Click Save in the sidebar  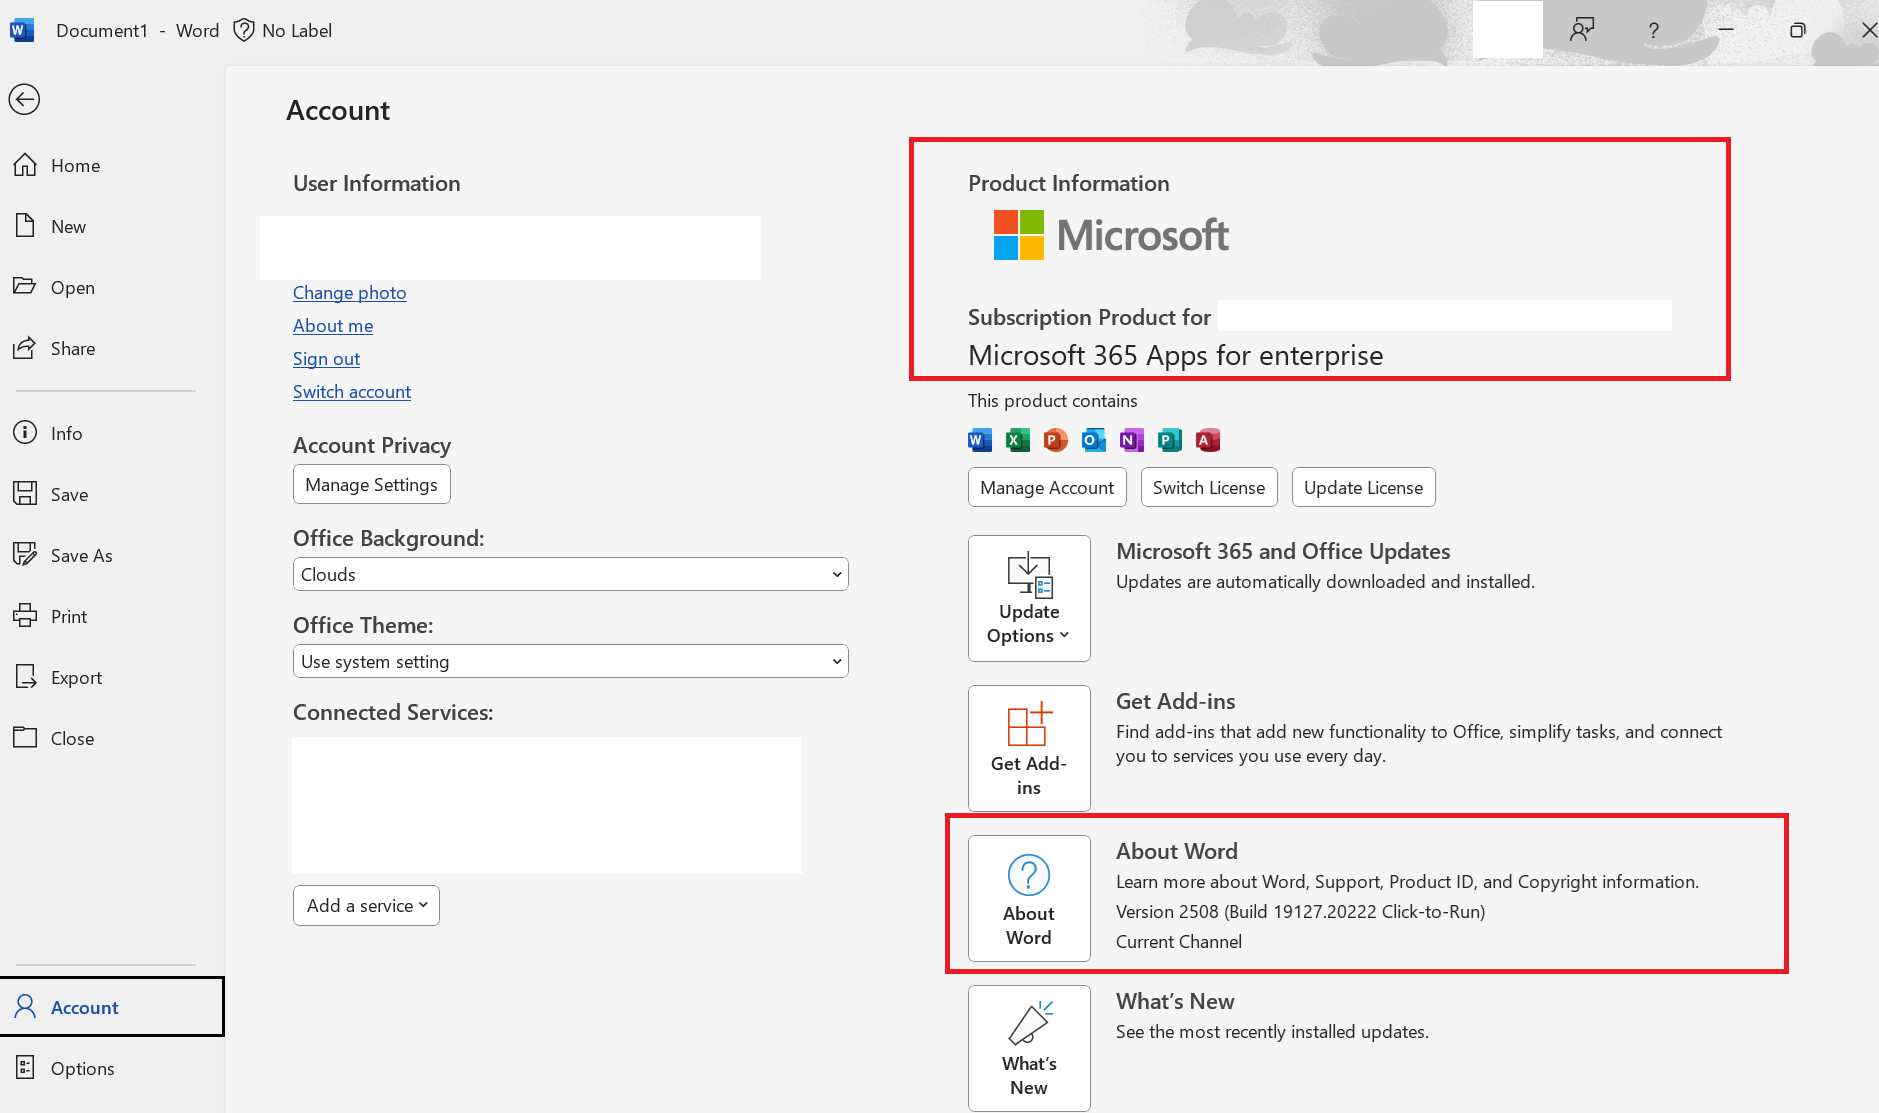[112, 494]
